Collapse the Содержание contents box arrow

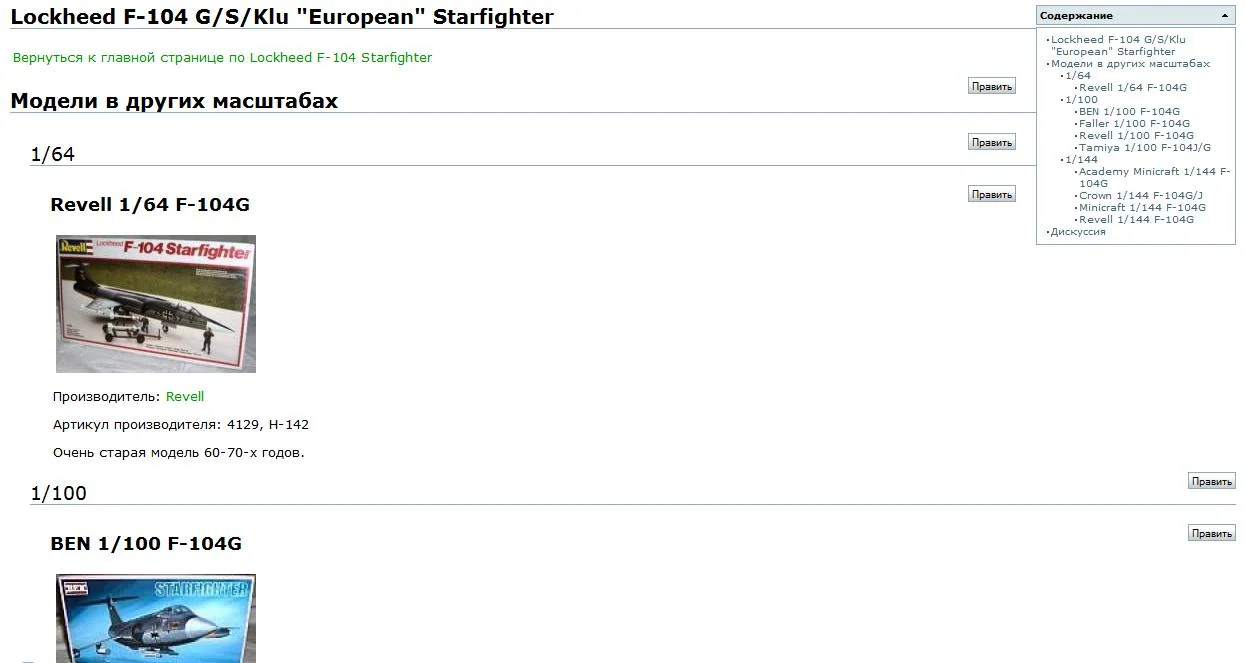1225,16
